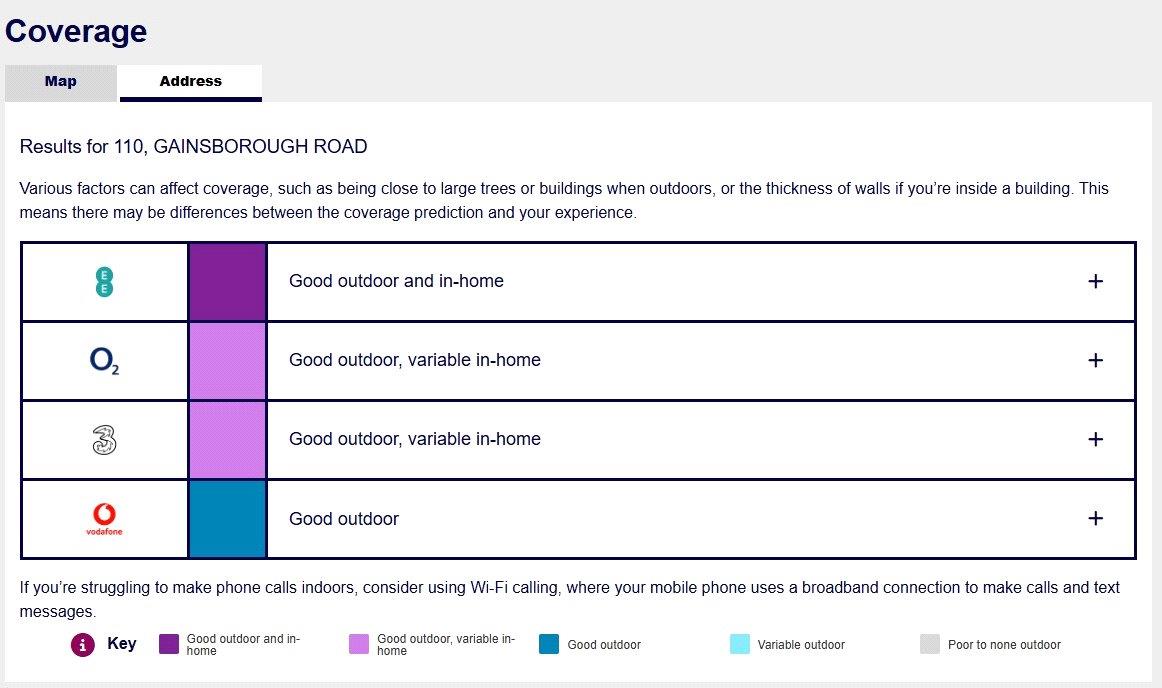1162x688 pixels.
Task: Expand EE coverage details with plus
Action: pyautogui.click(x=1095, y=281)
